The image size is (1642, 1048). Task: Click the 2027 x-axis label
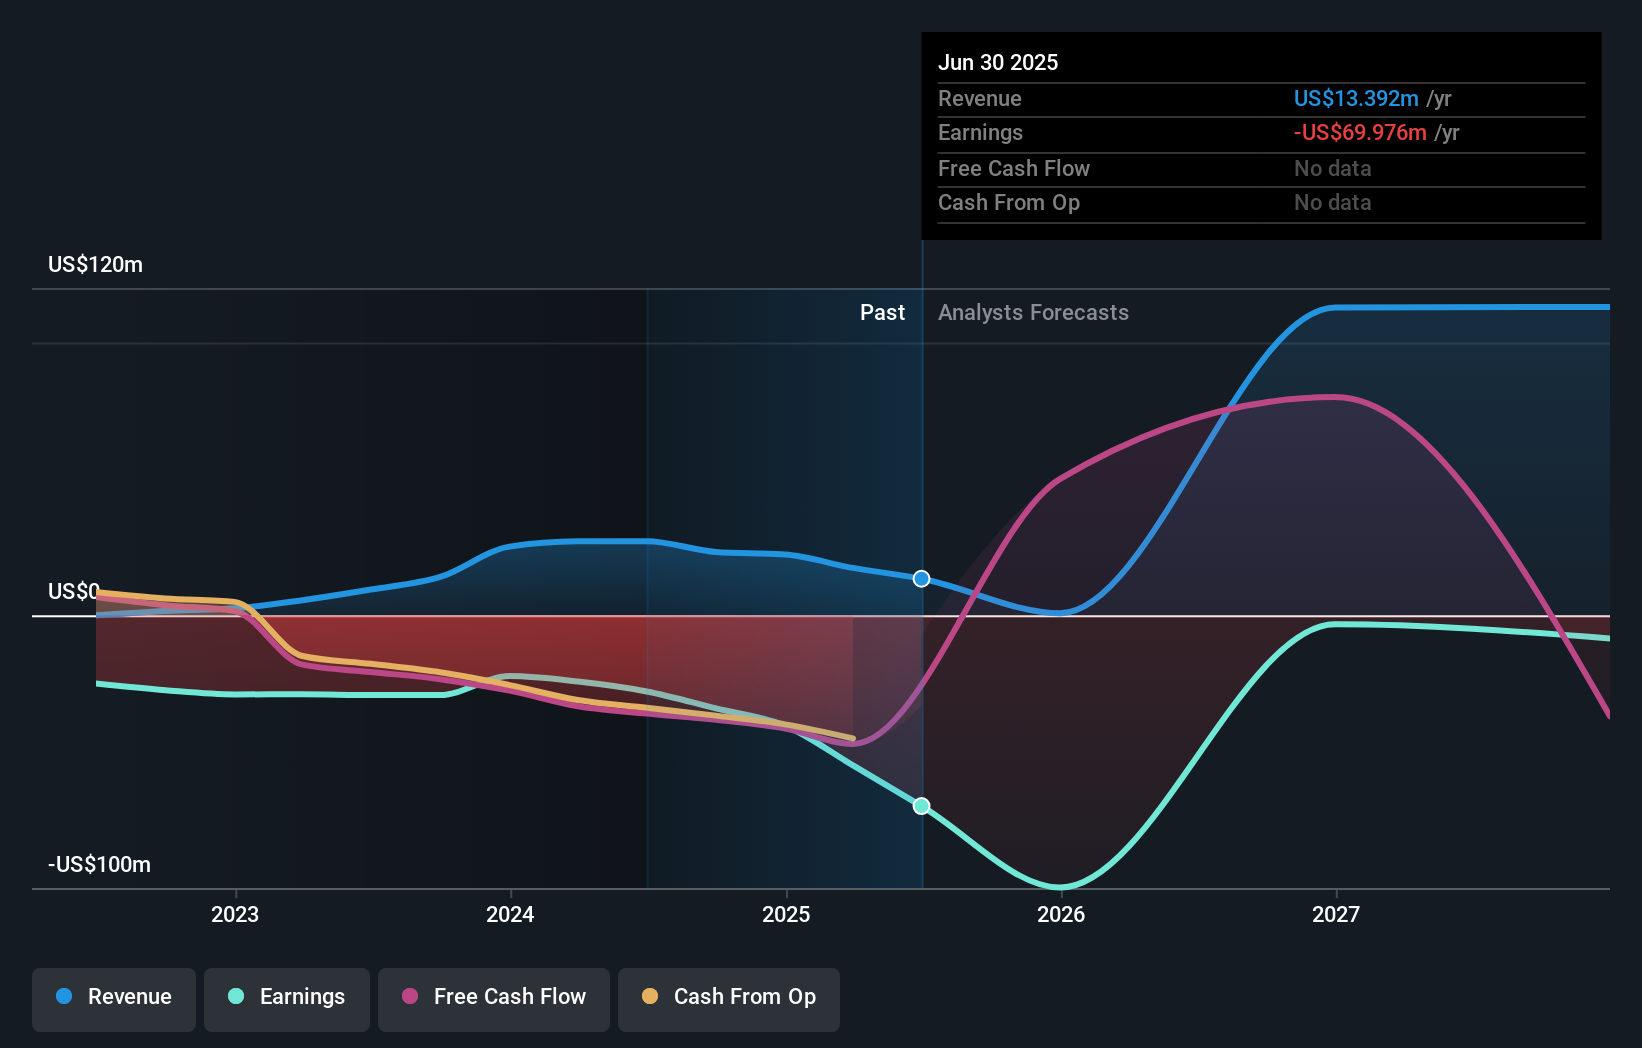1336,914
